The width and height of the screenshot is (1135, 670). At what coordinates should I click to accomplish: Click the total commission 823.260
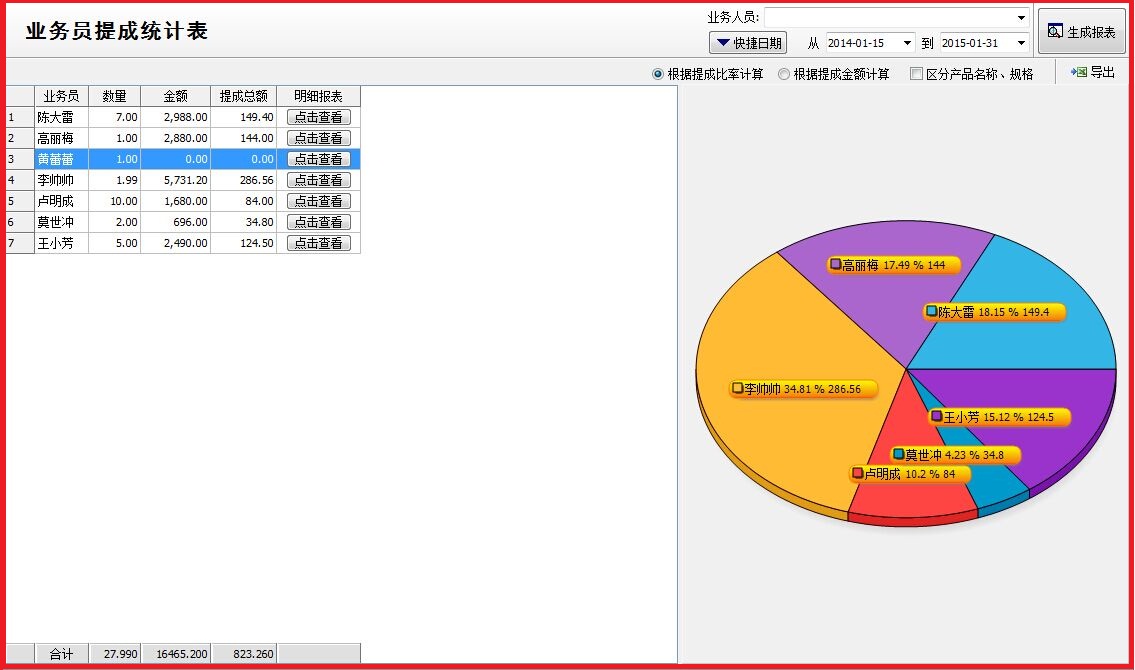click(243, 653)
